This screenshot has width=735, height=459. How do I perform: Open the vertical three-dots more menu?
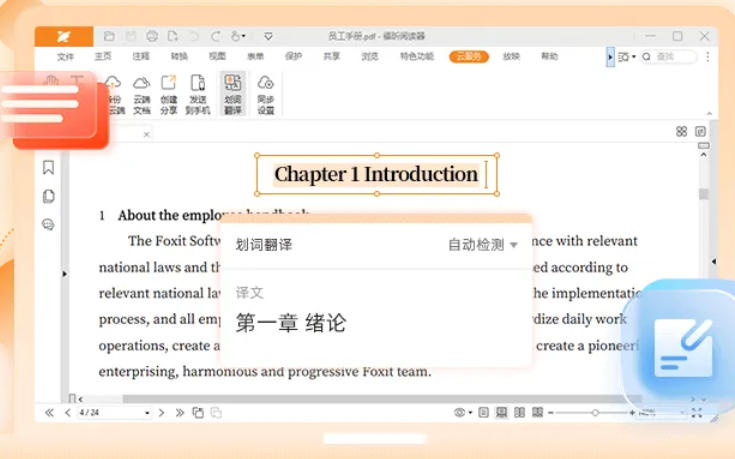(x=708, y=57)
